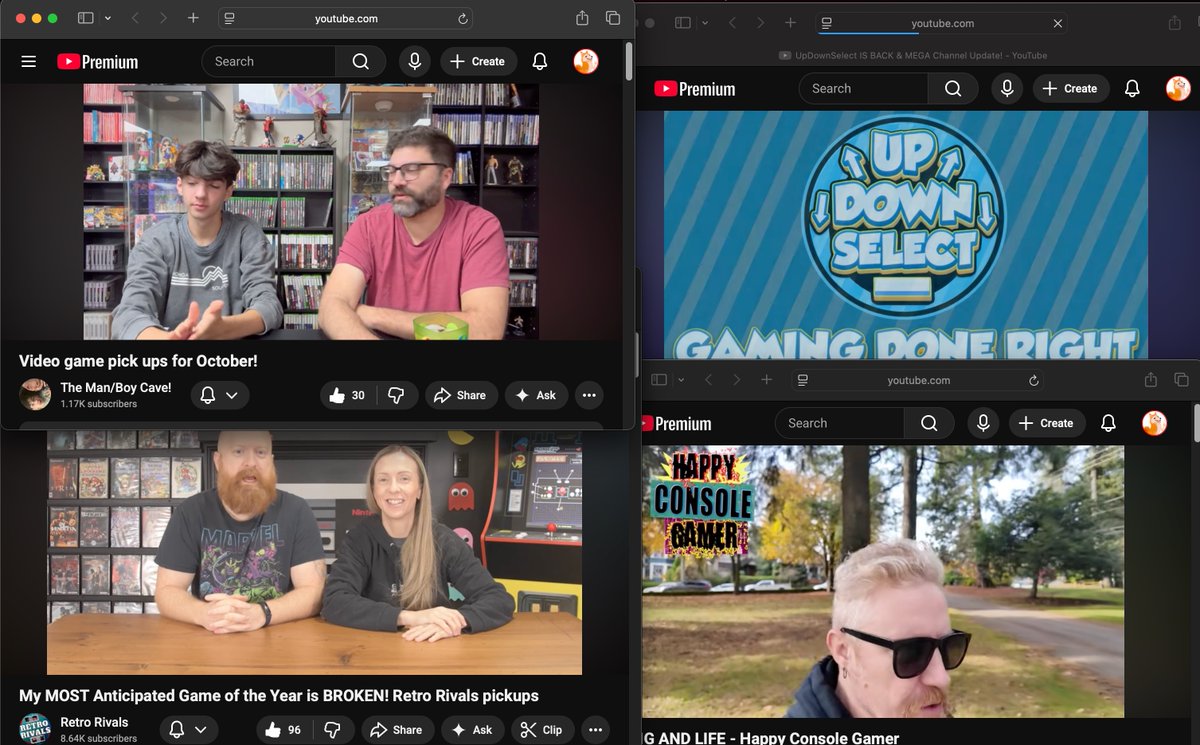Click The Man/Boy Cave channel avatar
Screen dimensions: 1200x745
click(x=35, y=394)
